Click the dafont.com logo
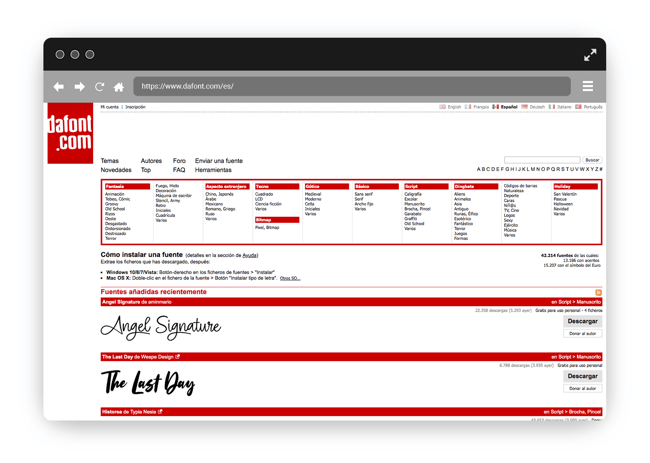The image size is (650, 463). [70, 133]
